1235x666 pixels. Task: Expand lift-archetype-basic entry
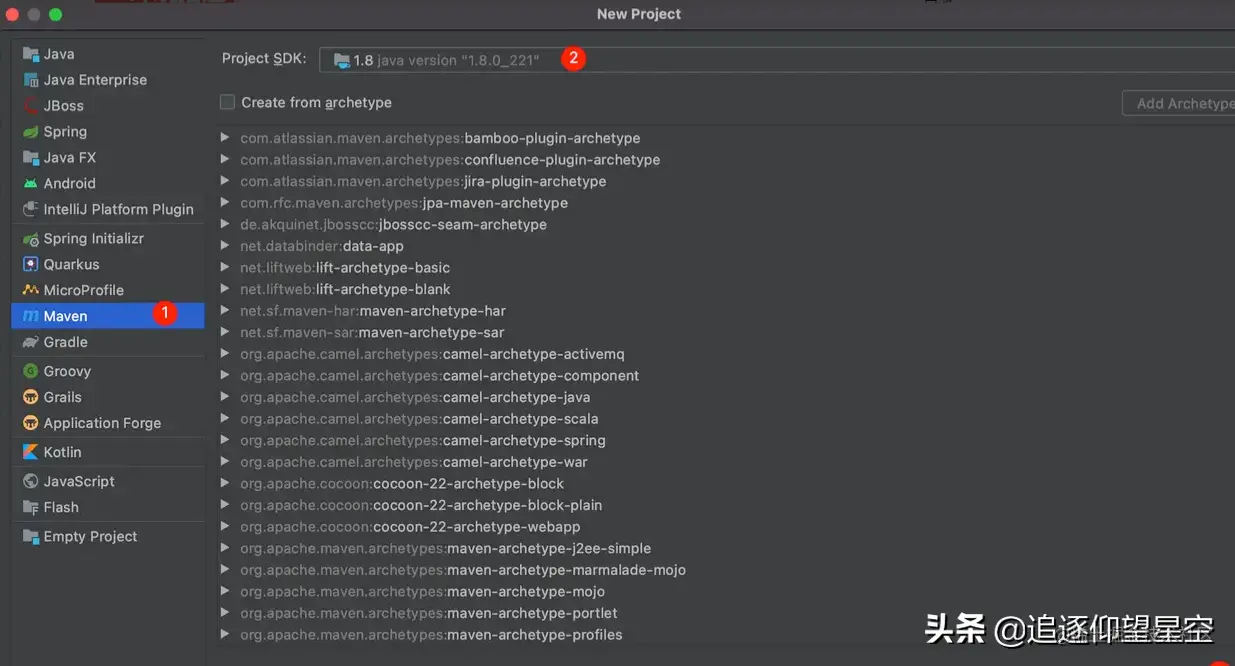click(225, 268)
